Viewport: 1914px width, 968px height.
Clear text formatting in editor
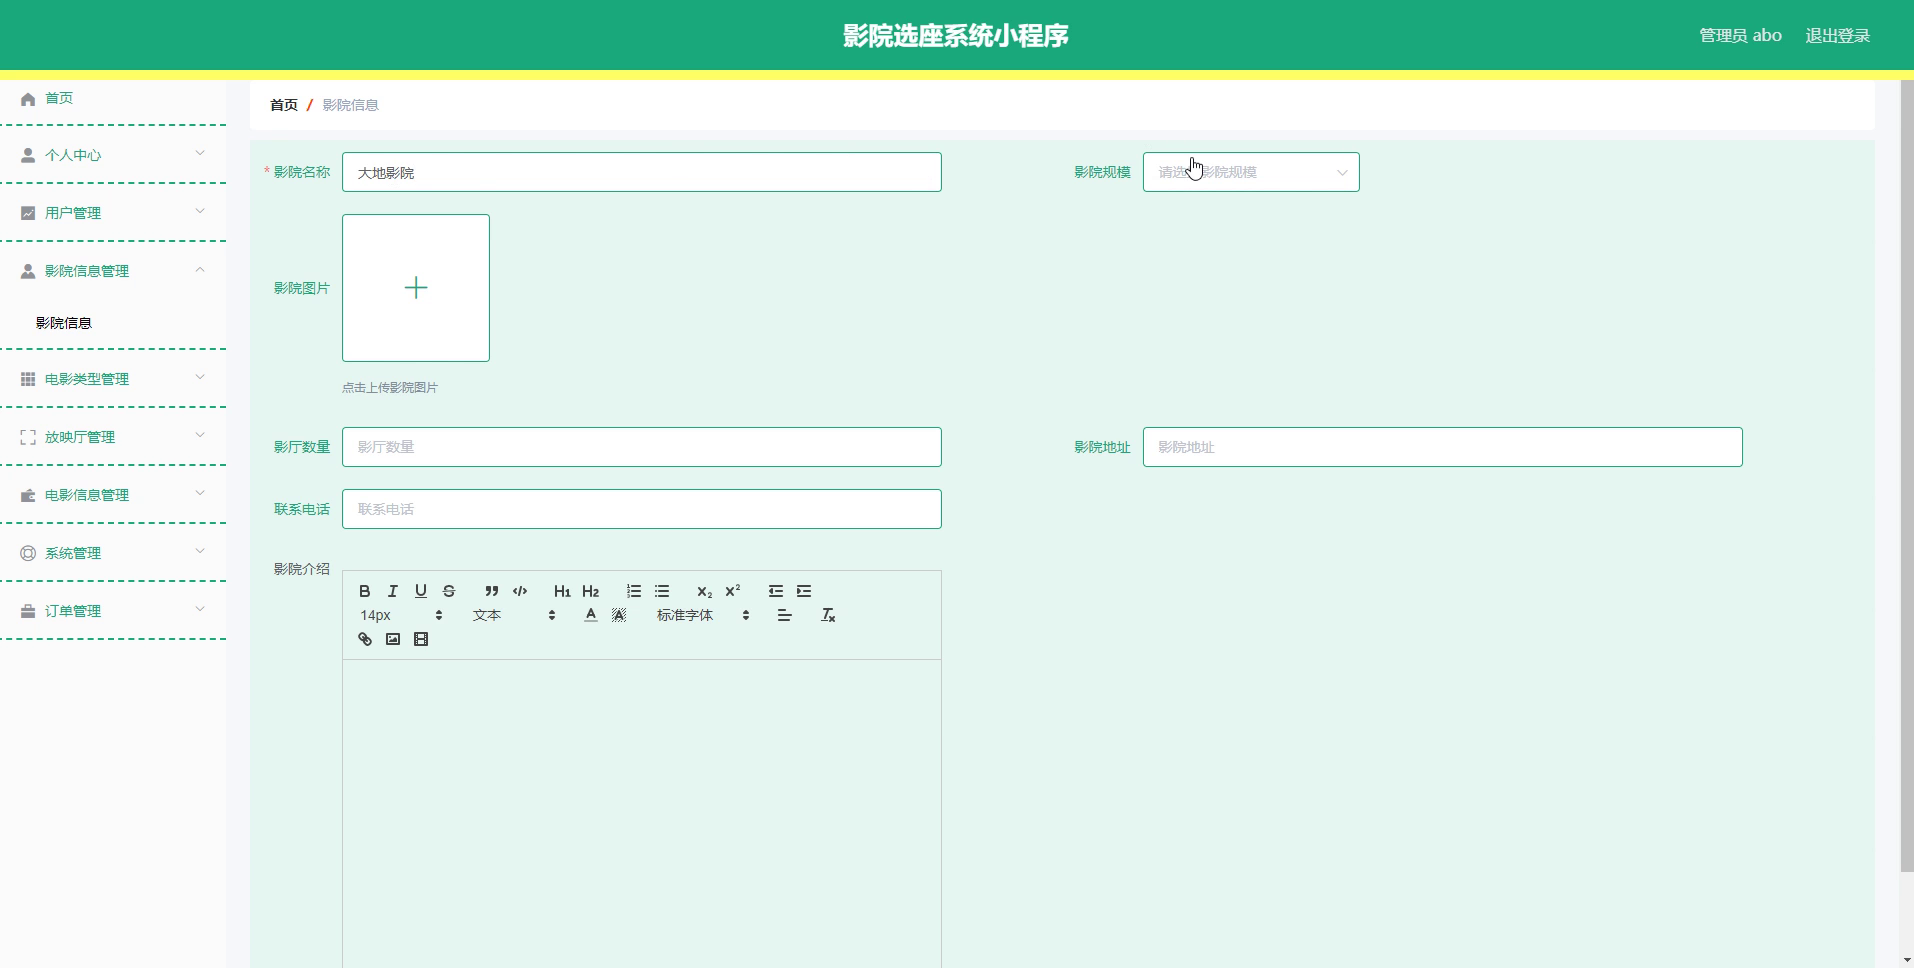828,615
